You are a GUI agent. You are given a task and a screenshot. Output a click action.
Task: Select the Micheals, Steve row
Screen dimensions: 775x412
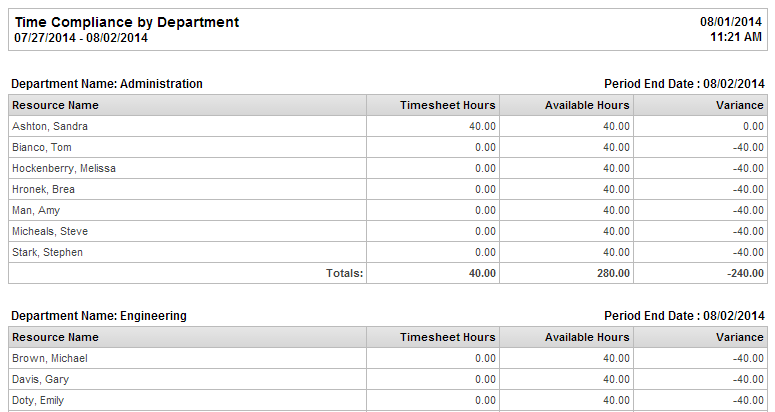[388, 231]
